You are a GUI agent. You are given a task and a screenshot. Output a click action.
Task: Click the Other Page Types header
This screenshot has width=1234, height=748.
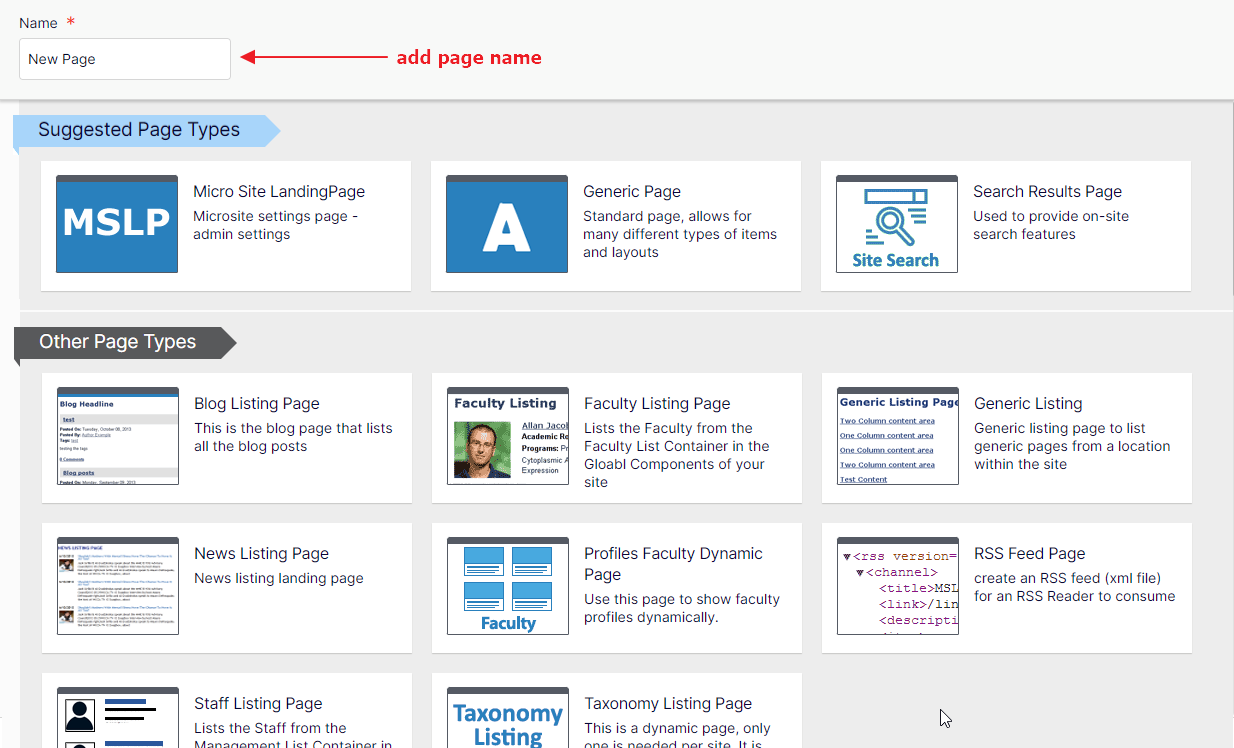[x=118, y=342]
